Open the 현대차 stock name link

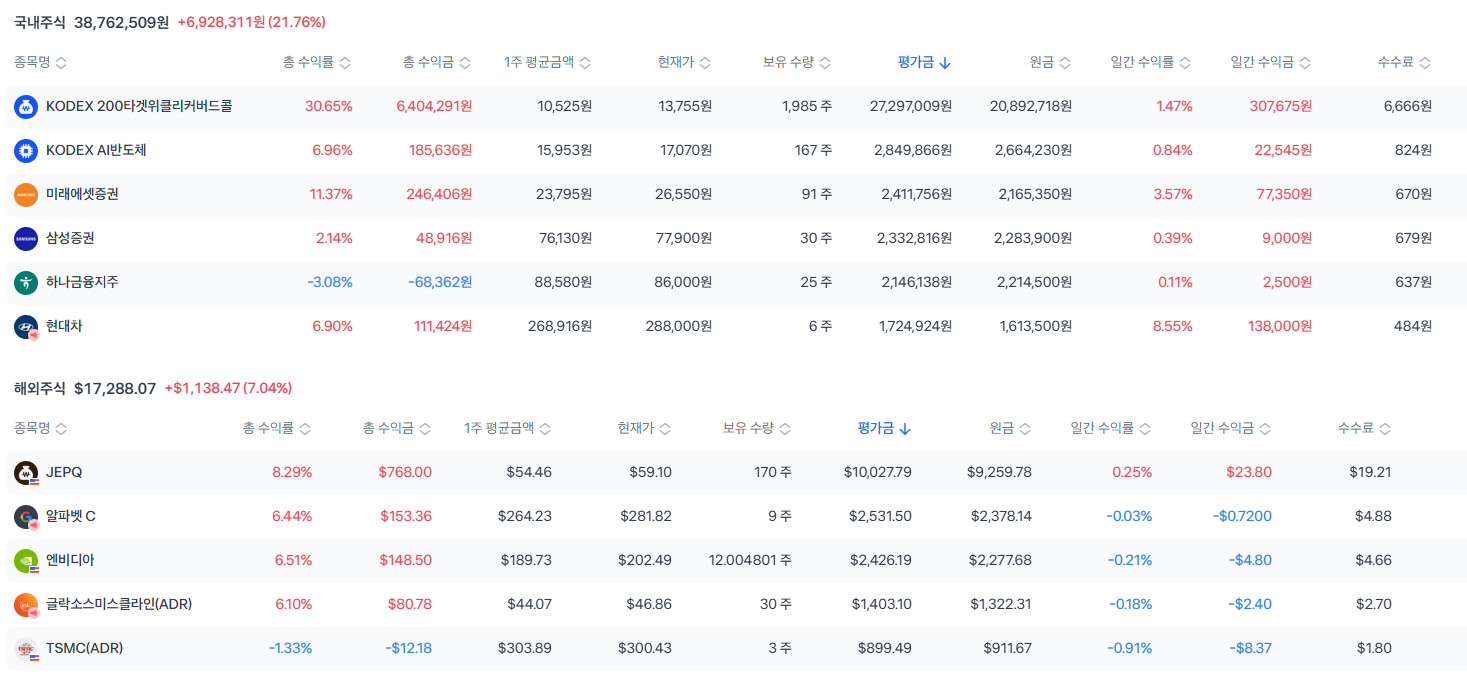pos(66,326)
